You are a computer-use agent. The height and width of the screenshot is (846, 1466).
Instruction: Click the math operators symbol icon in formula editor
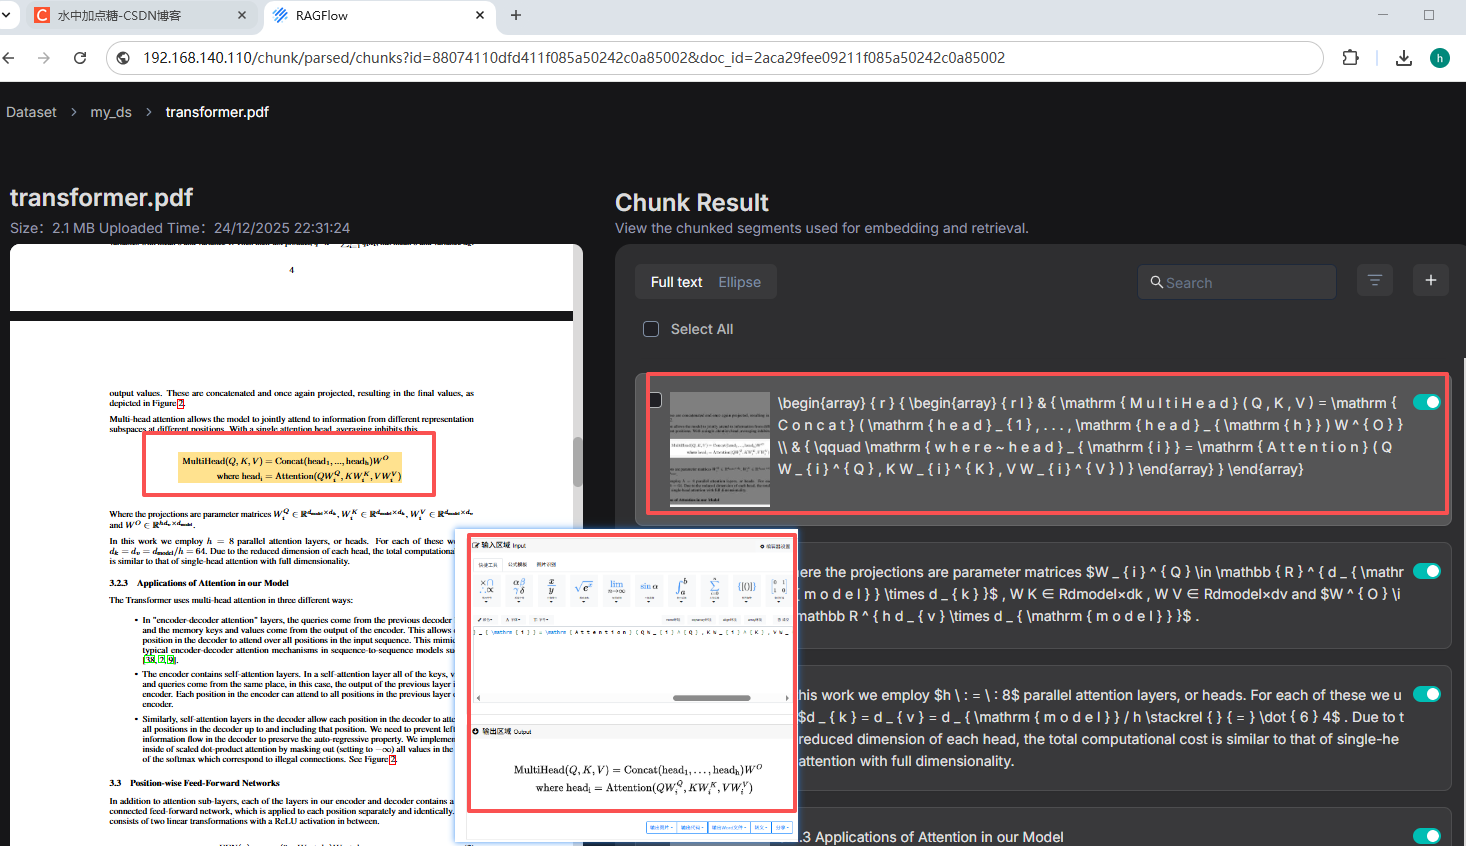click(x=487, y=591)
